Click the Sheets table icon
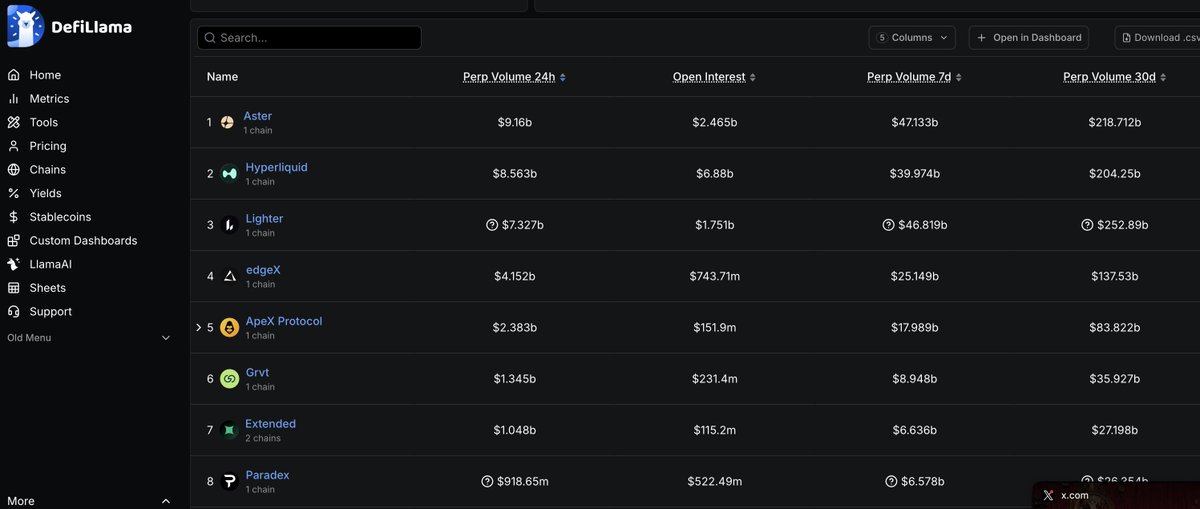 pyautogui.click(x=13, y=288)
